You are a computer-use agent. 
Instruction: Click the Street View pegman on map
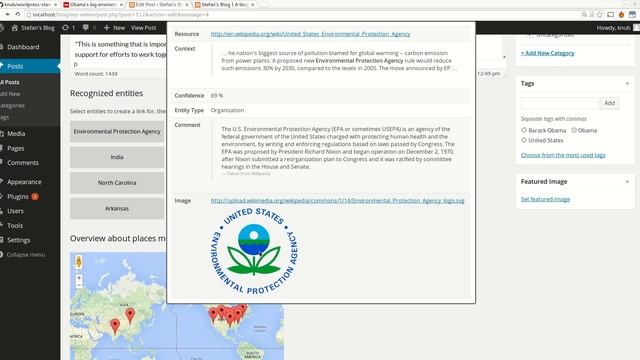click(x=79, y=262)
